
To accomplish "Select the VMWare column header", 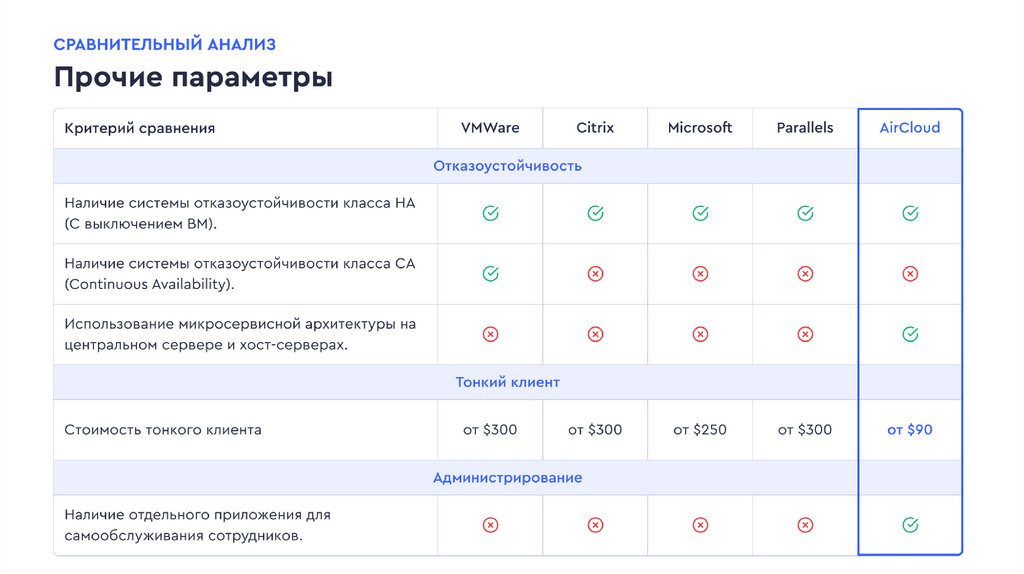I will (490, 128).
